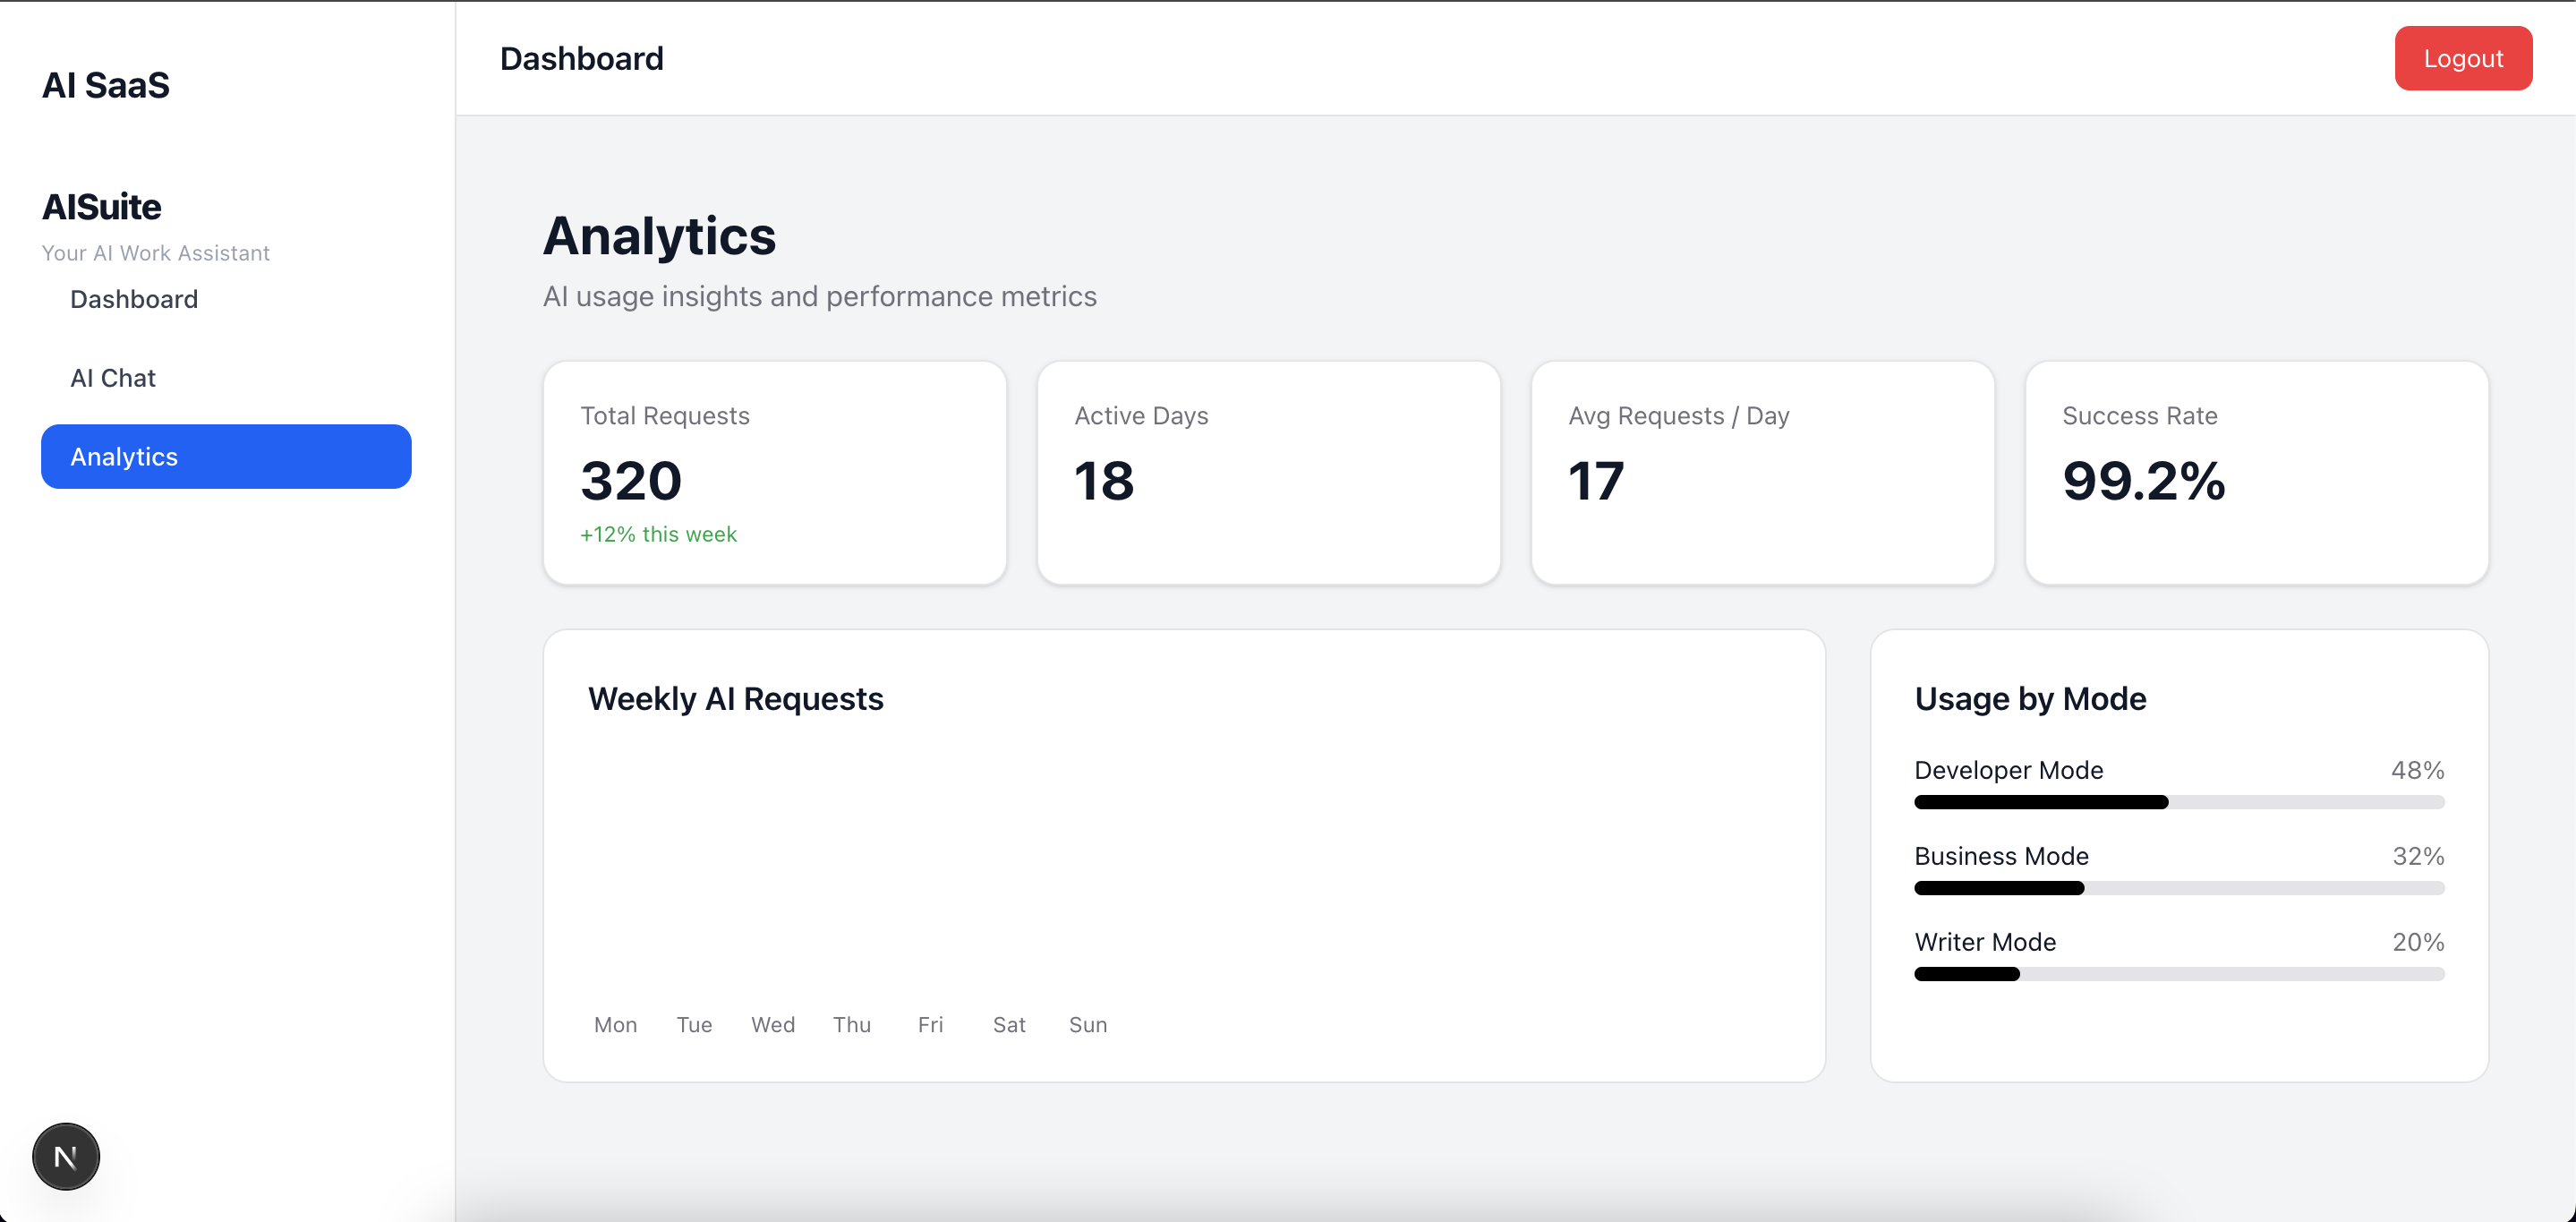Click the Developer Mode progress bar
2576x1222 pixels.
(2179, 802)
